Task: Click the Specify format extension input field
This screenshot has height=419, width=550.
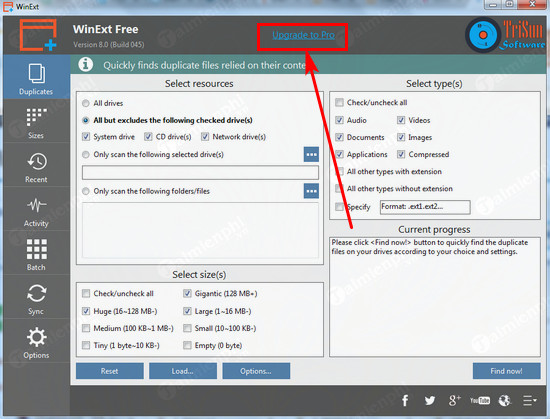Action: [425, 207]
